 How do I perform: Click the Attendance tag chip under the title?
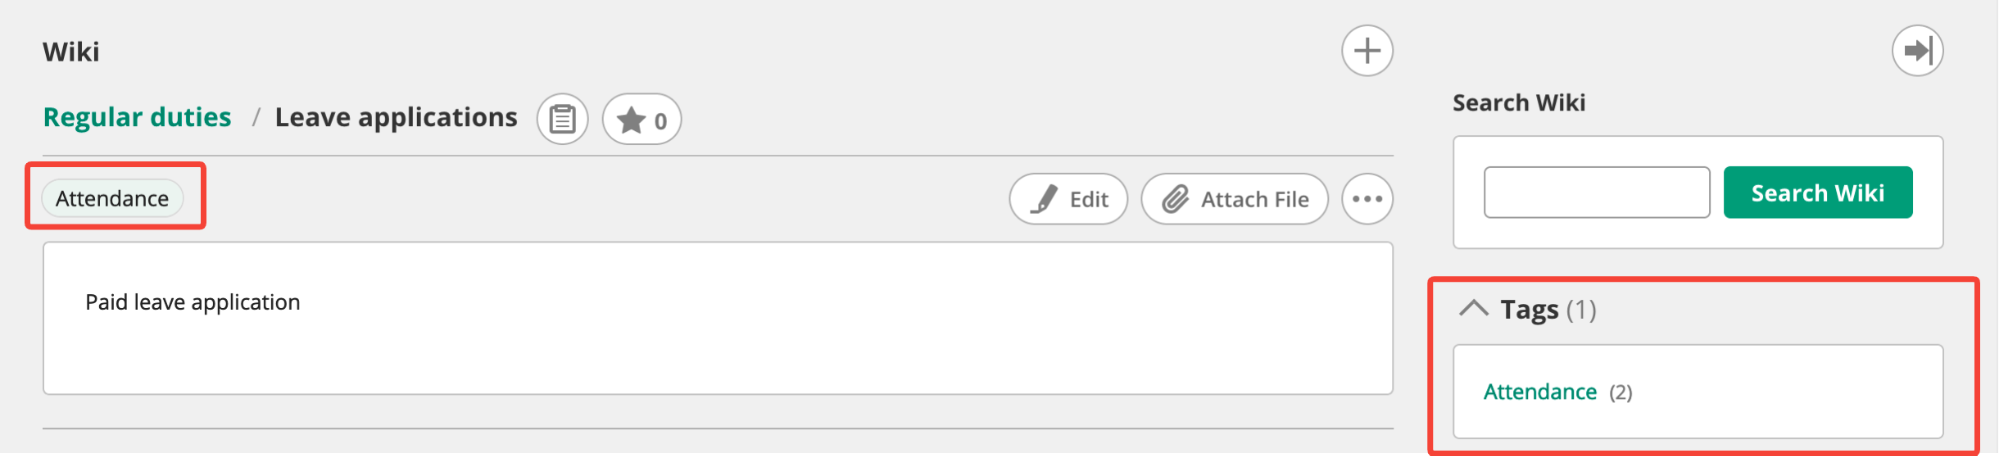112,198
